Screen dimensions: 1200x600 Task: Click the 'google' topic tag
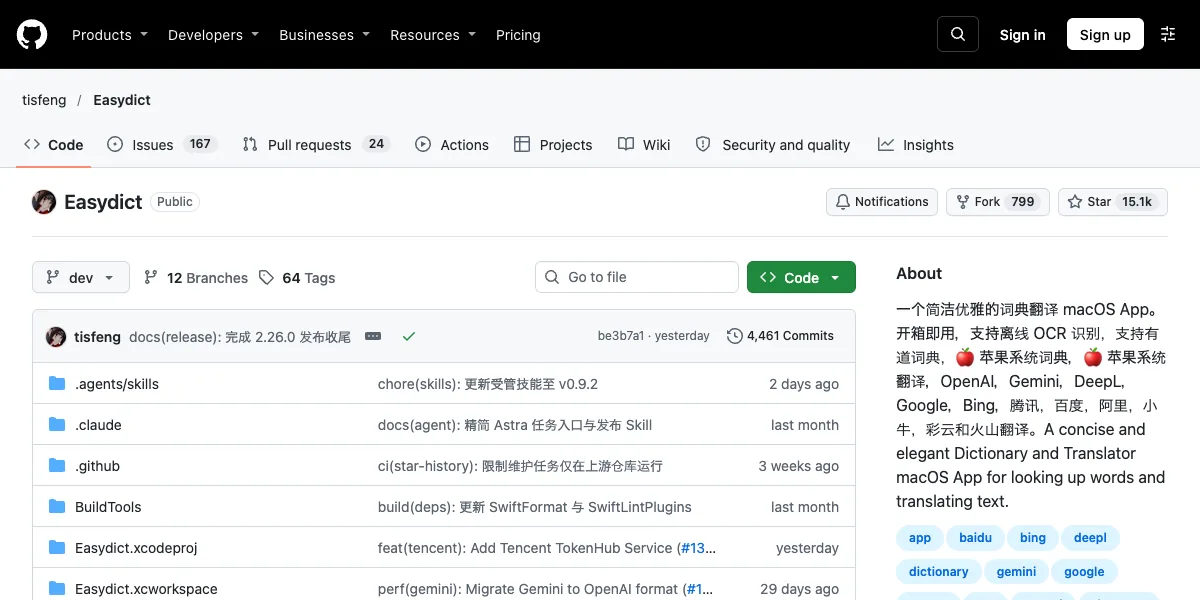1084,572
